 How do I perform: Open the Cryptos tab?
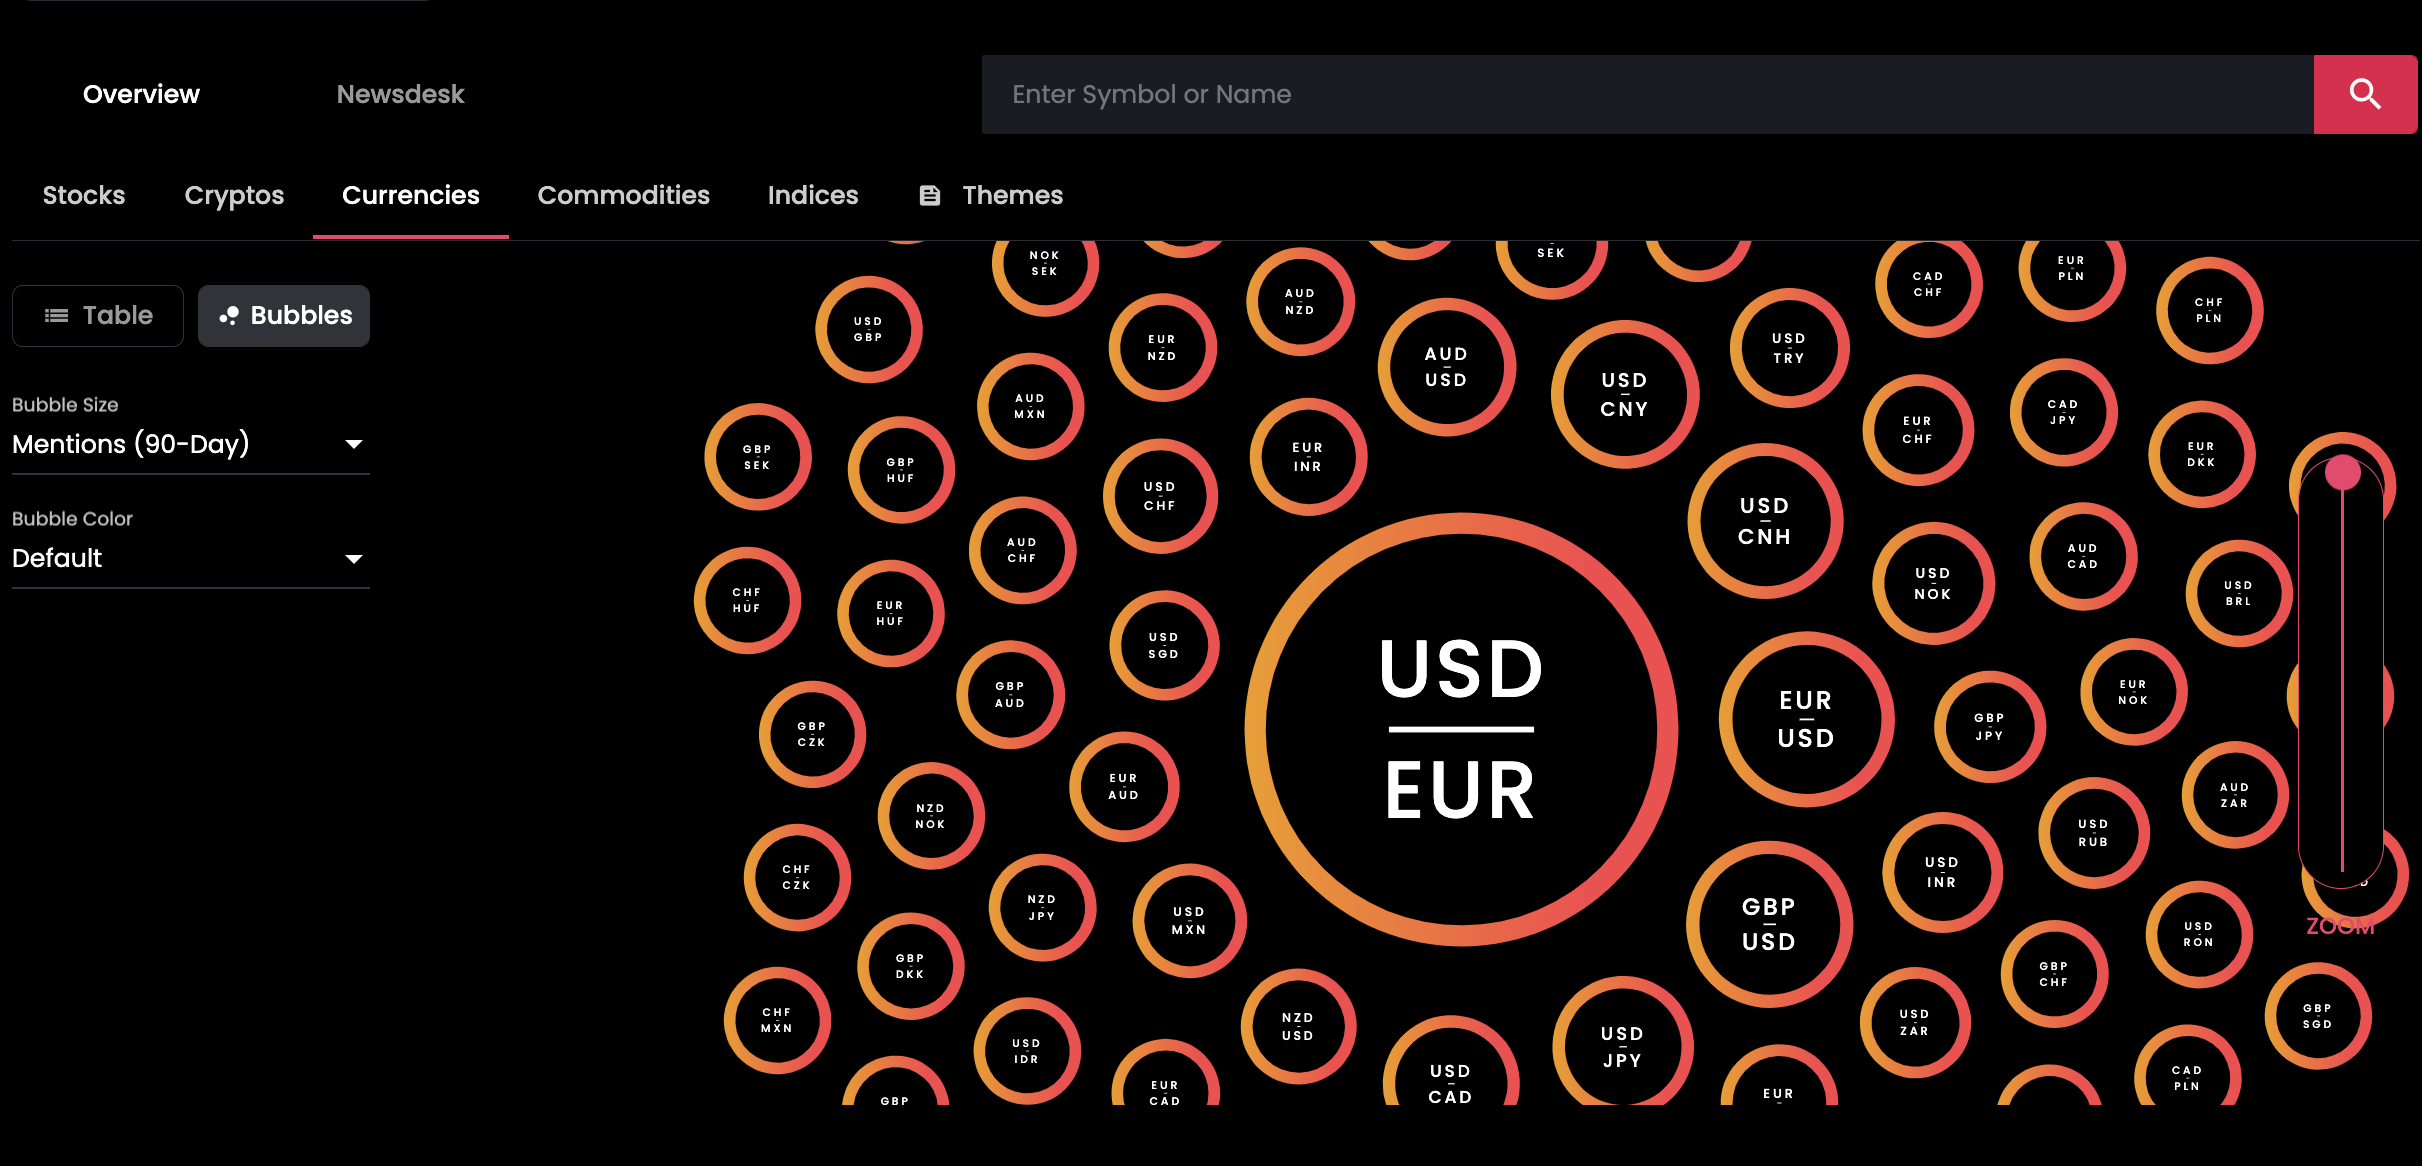tap(234, 195)
